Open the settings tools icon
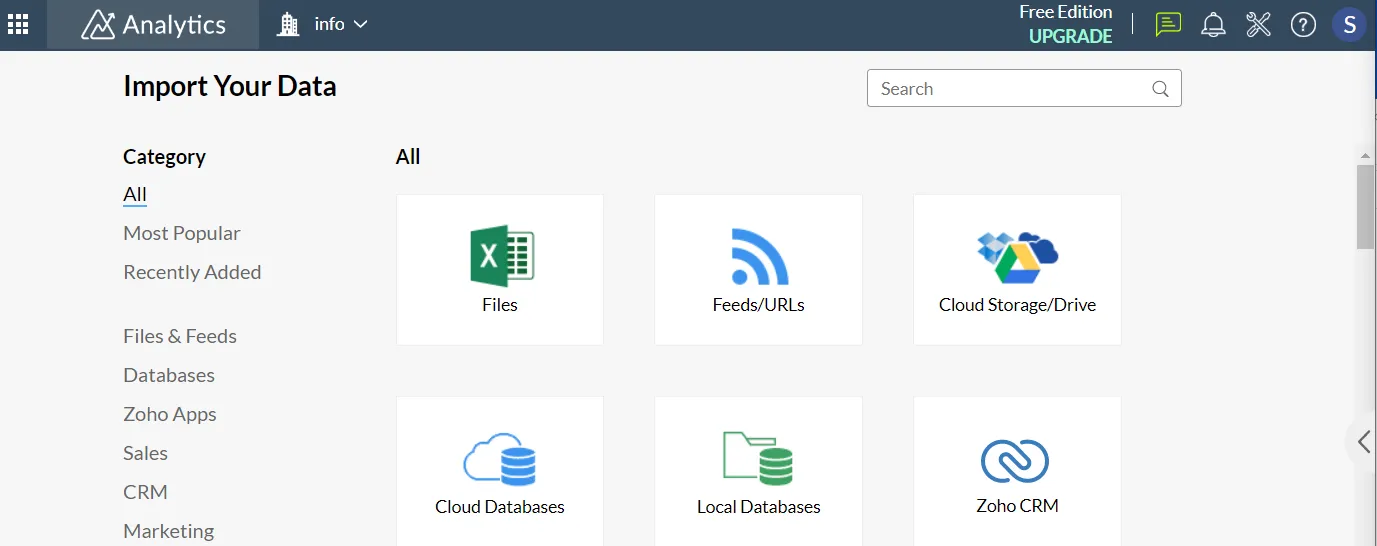 coord(1258,25)
